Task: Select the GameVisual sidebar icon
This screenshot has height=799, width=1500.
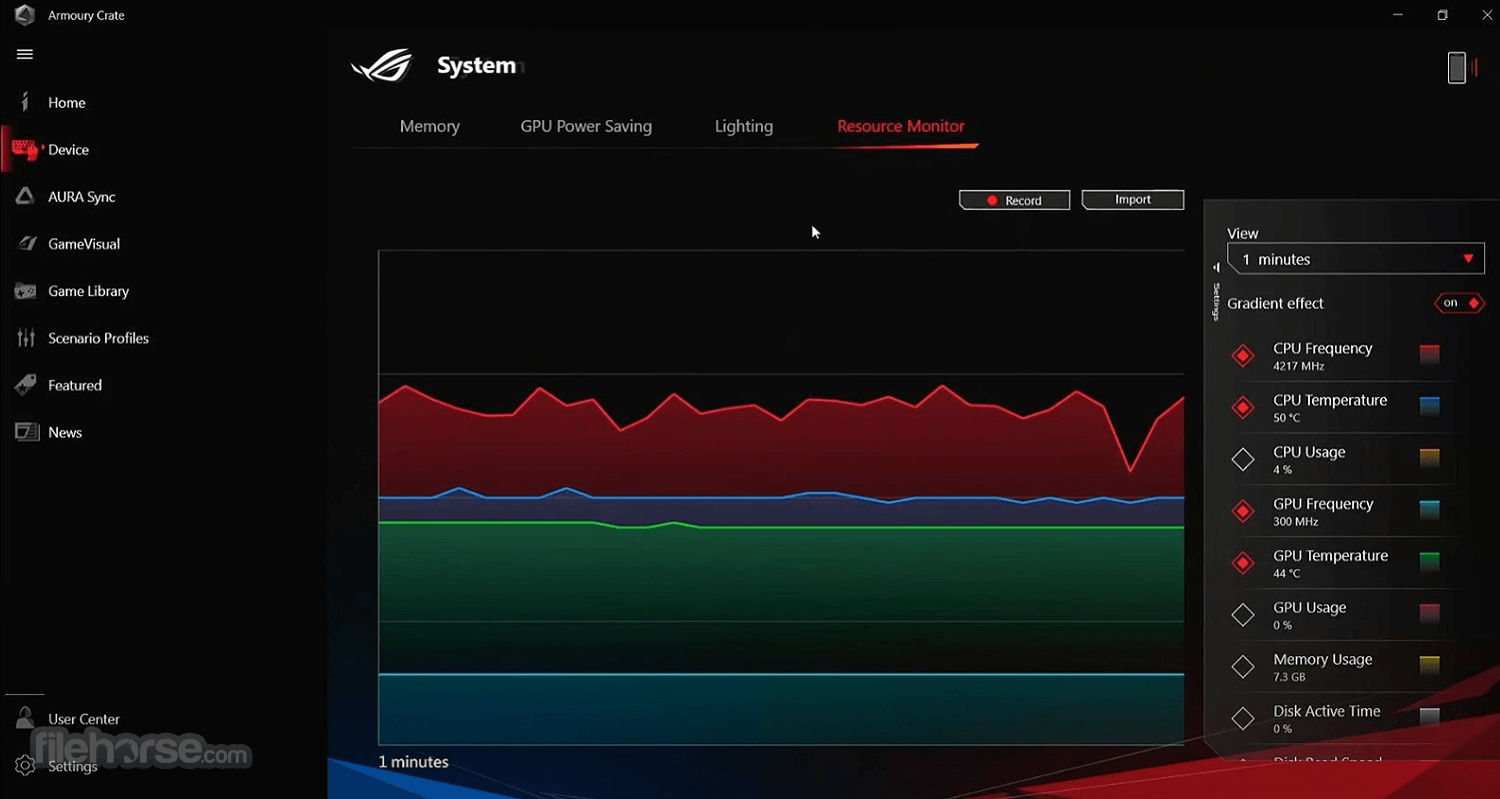Action: [x=25, y=244]
